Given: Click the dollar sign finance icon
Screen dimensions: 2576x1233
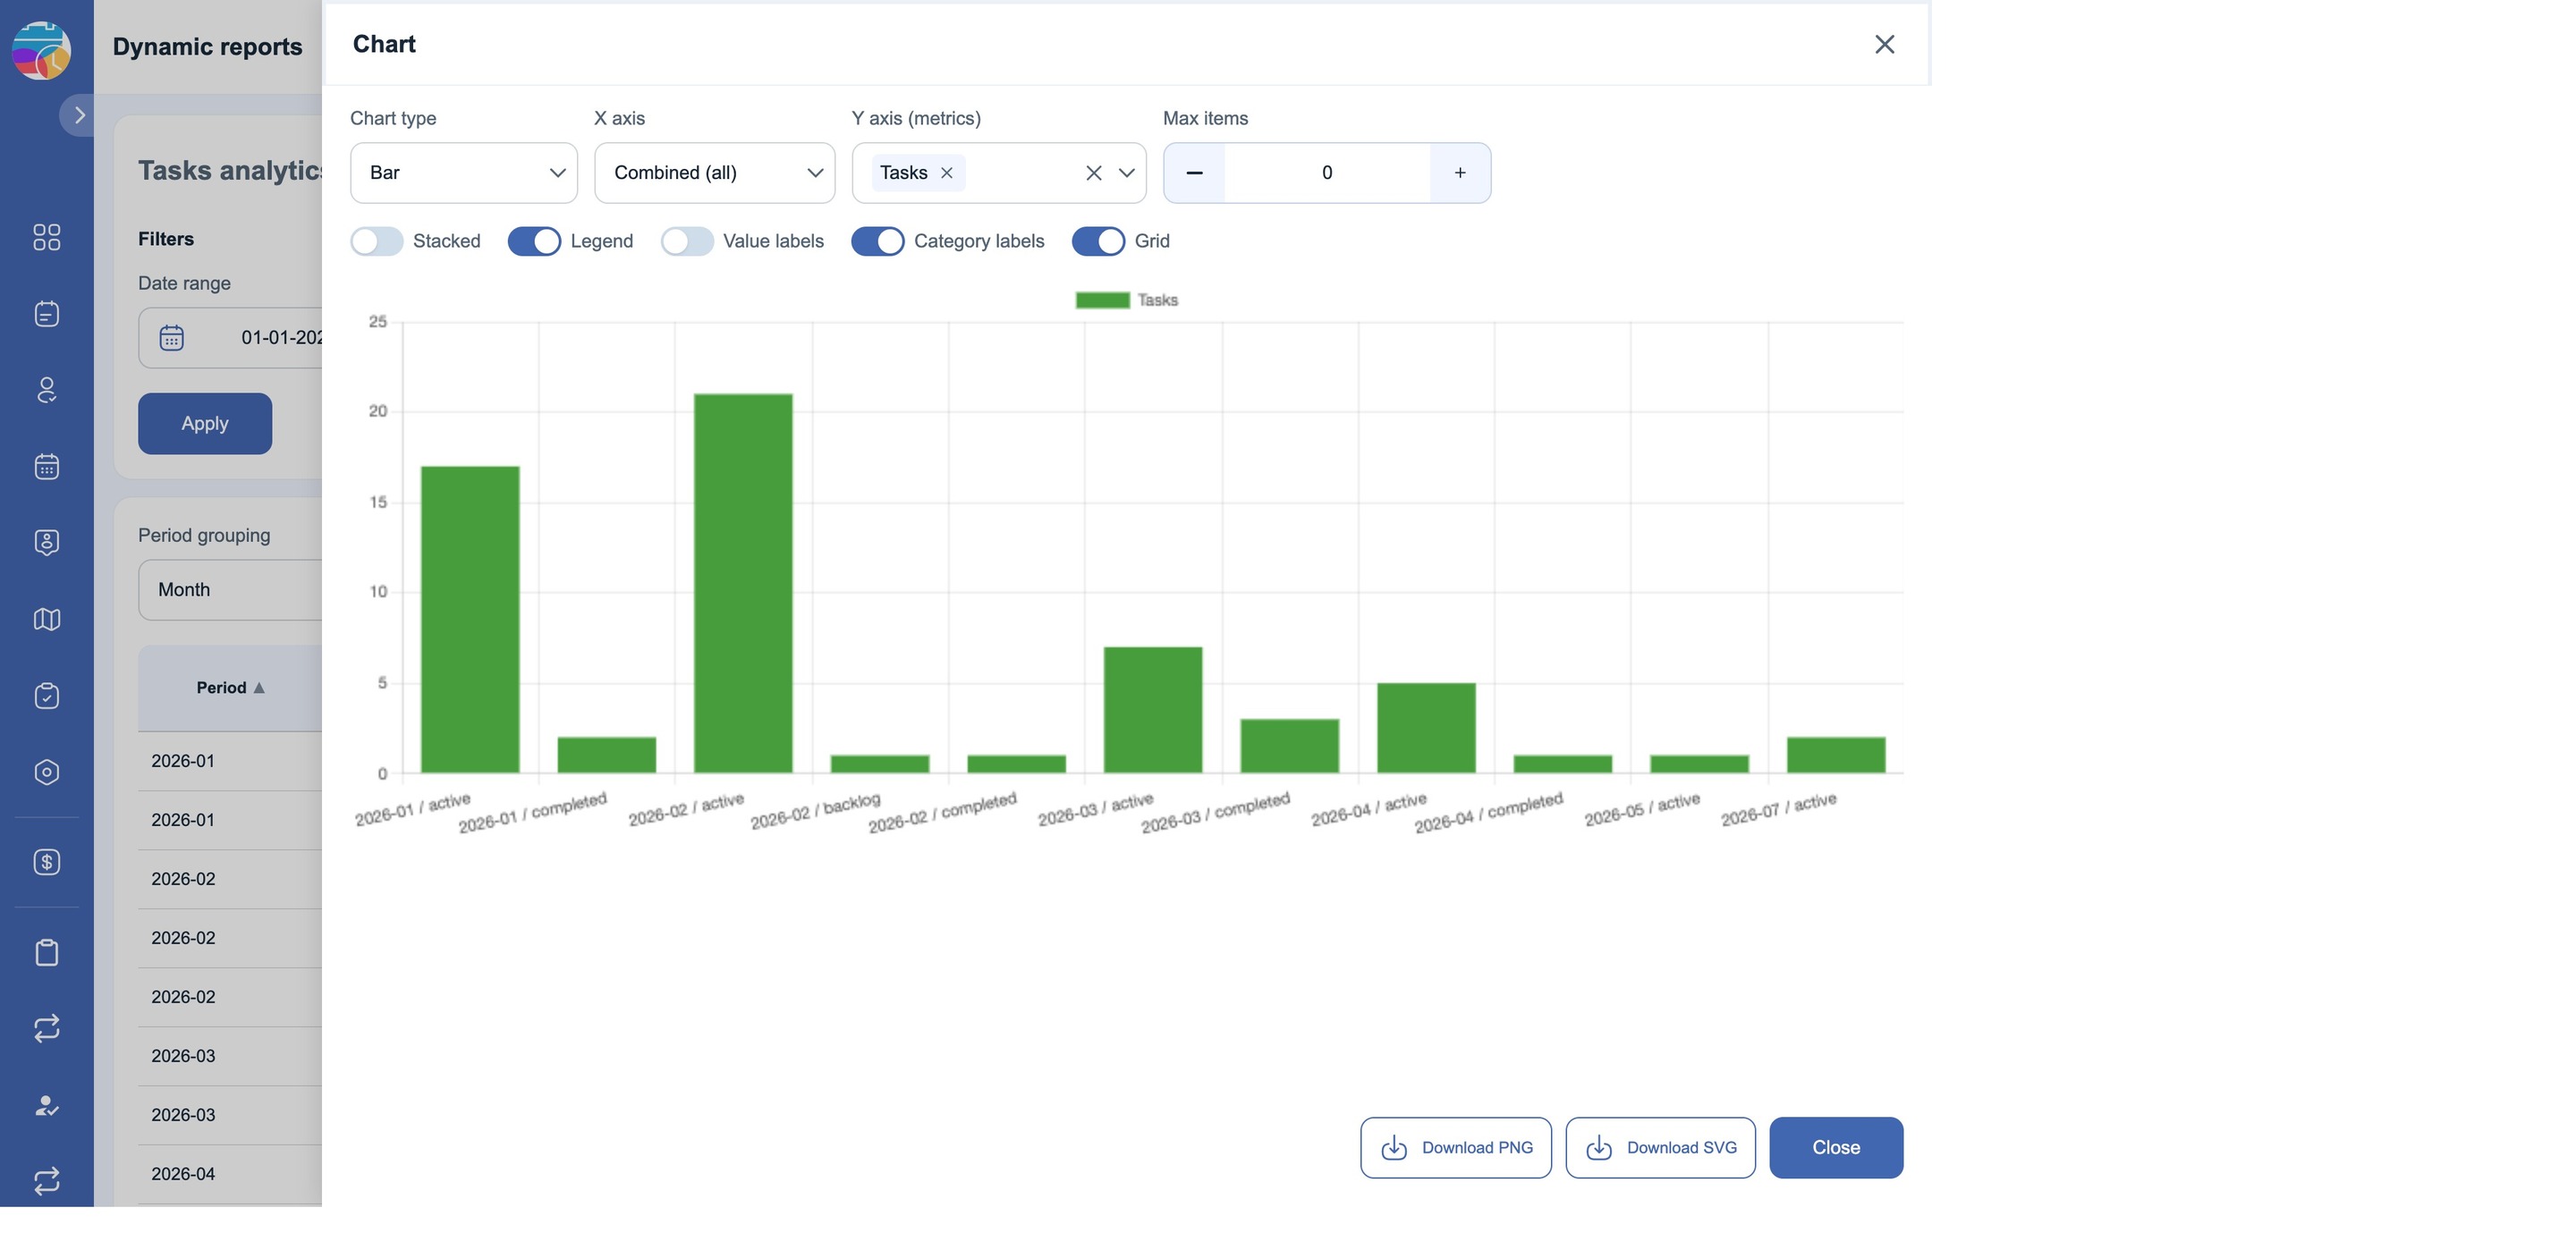Looking at the screenshot, I should (x=46, y=862).
